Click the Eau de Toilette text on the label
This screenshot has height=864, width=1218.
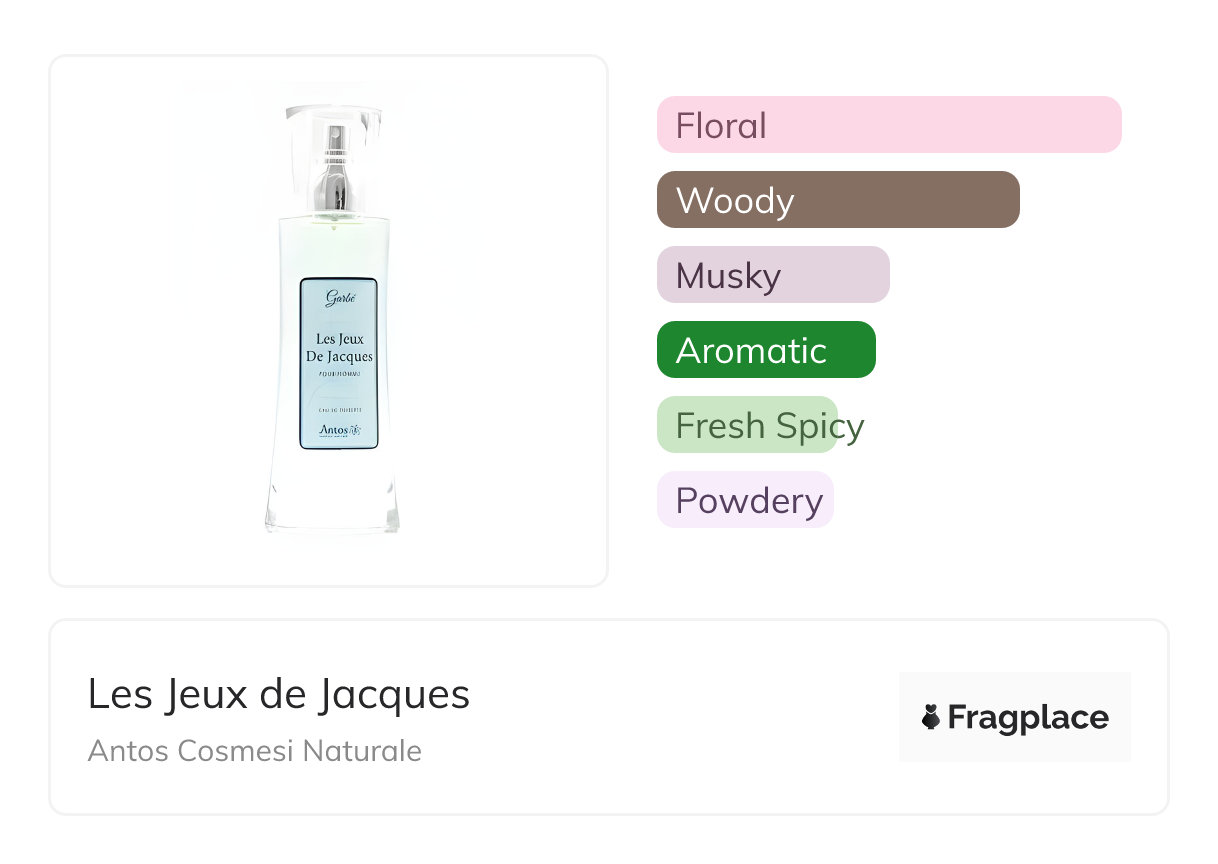coord(338,410)
